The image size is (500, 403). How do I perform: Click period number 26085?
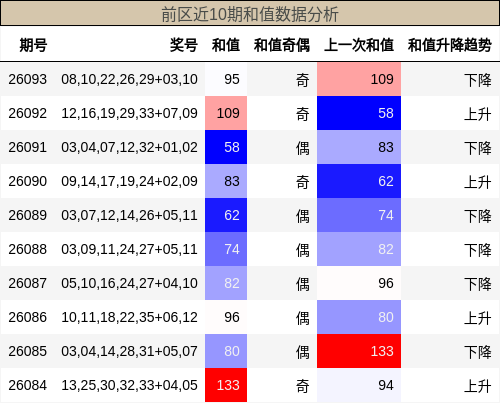tap(28, 351)
